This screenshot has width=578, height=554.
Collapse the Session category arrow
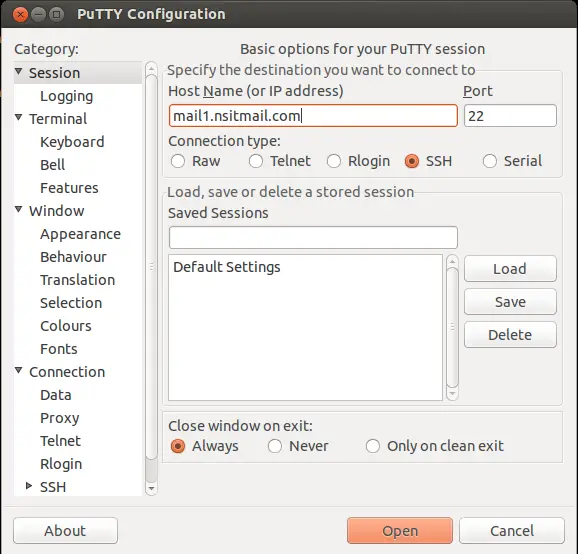(18, 71)
